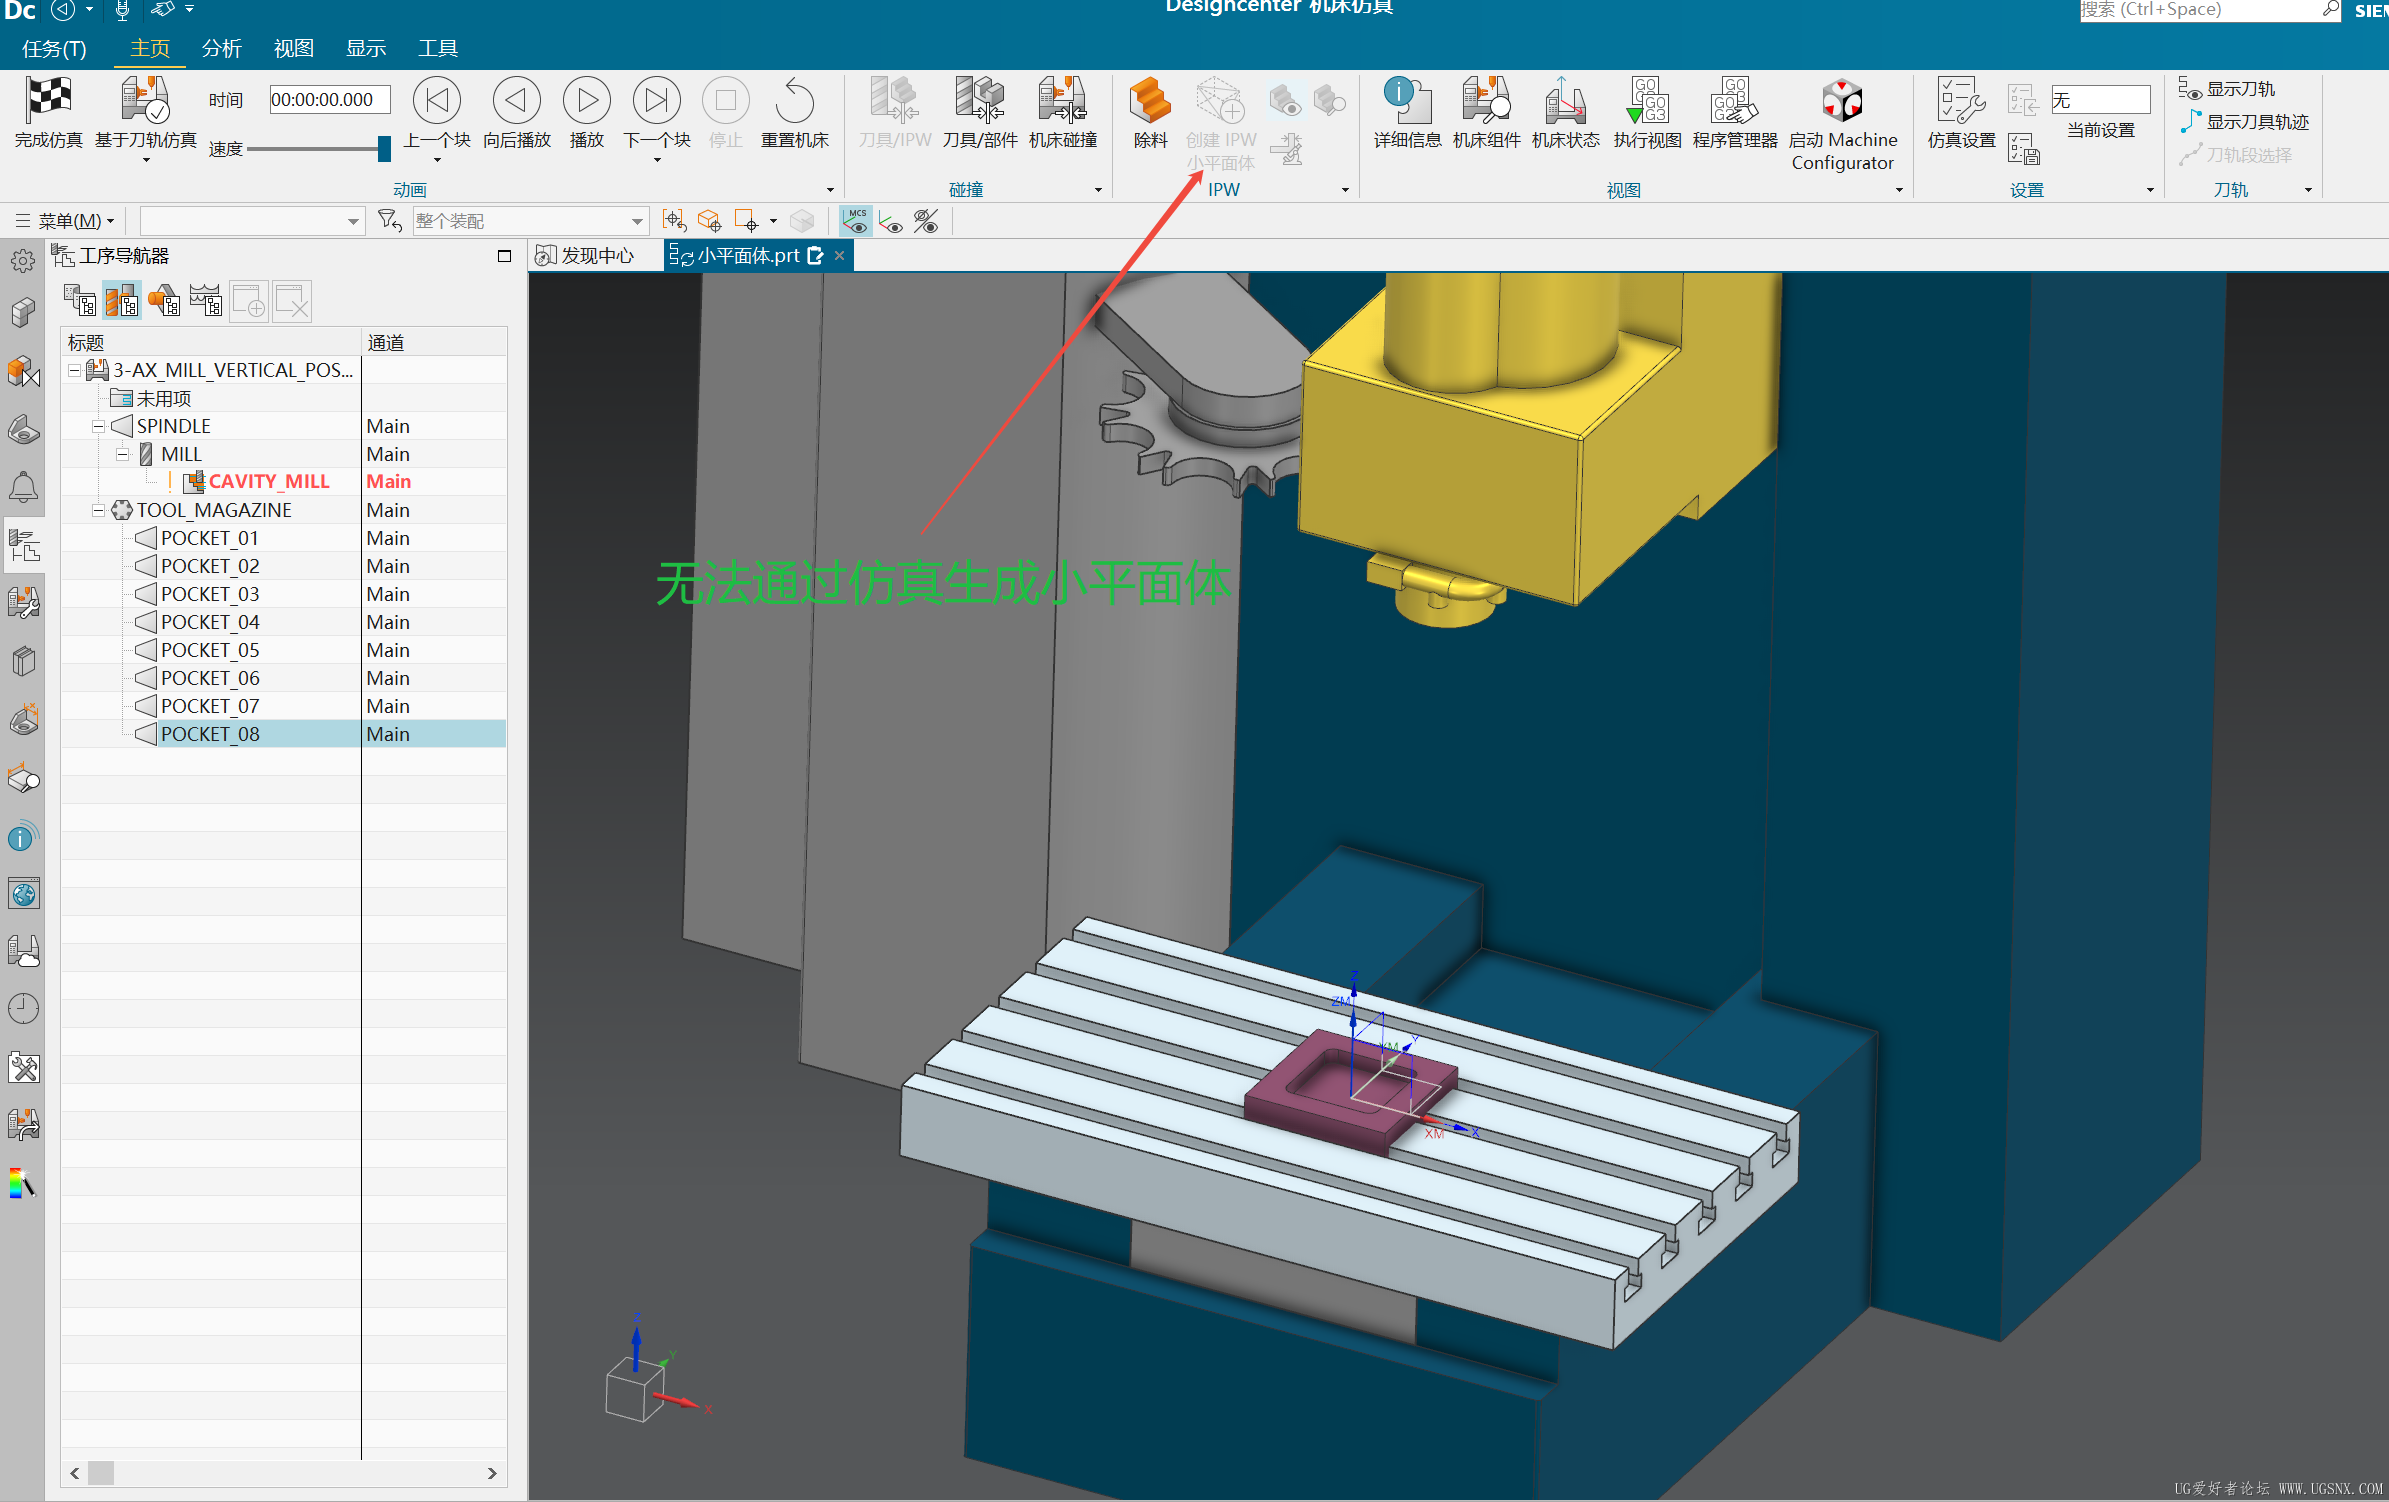Screen dimensions: 2389x1502
Task: Open the 任务(T) menu
Action: [x=54, y=48]
